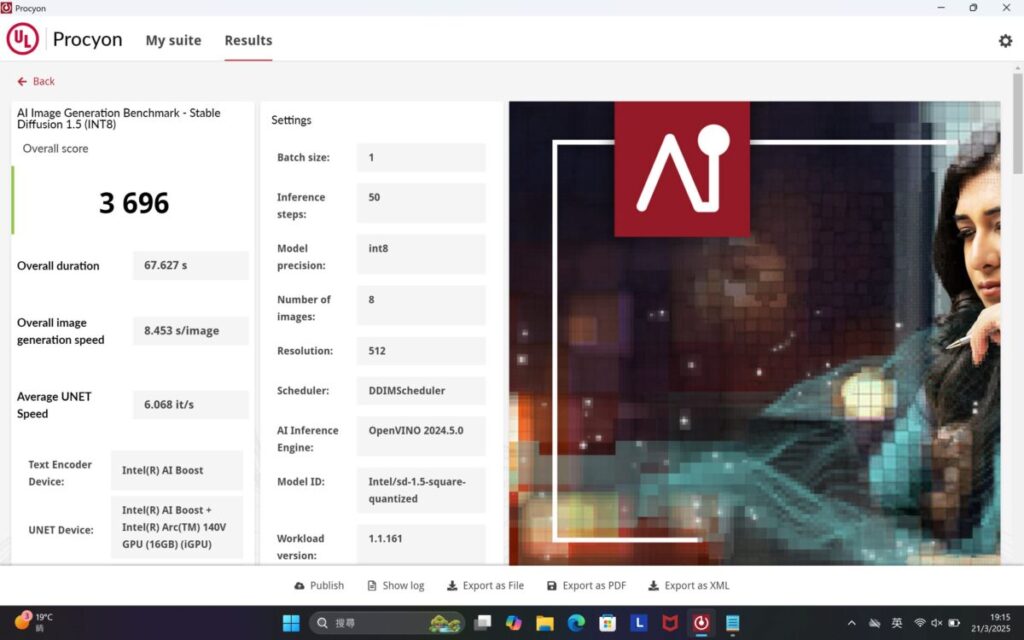The width and height of the screenshot is (1024, 640).
Task: Show the benchmark log
Action: click(396, 586)
